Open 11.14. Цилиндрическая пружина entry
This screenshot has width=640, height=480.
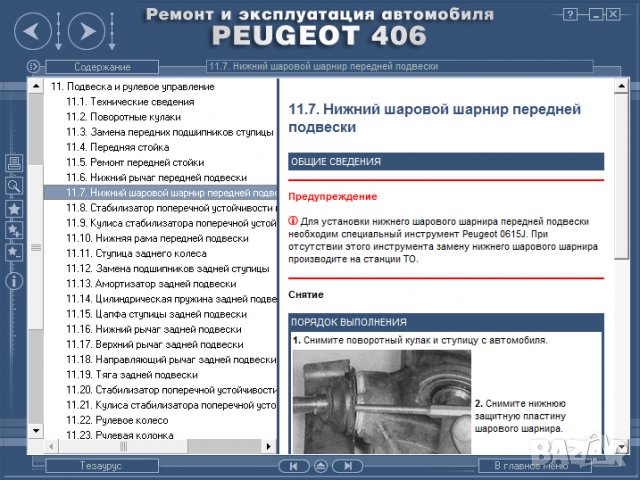click(x=171, y=299)
